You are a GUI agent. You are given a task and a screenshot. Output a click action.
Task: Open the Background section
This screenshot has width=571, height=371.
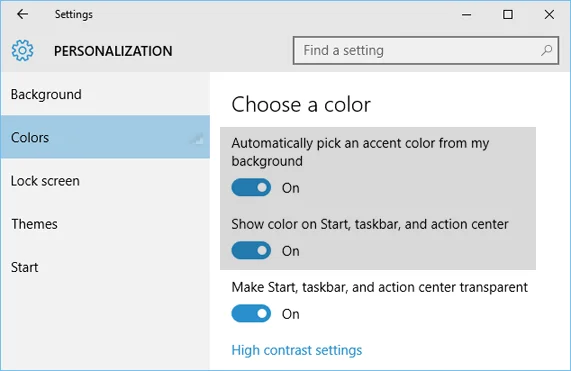click(x=105, y=94)
